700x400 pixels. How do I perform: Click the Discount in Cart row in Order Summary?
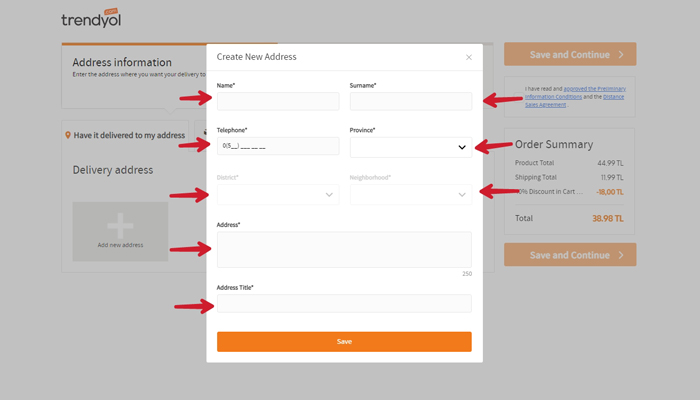(569, 191)
